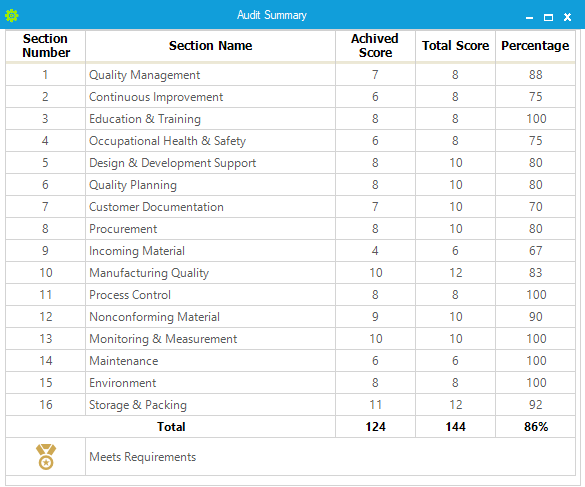This screenshot has width=585, height=487.
Task: Click section number 1 cell
Action: (x=46, y=75)
